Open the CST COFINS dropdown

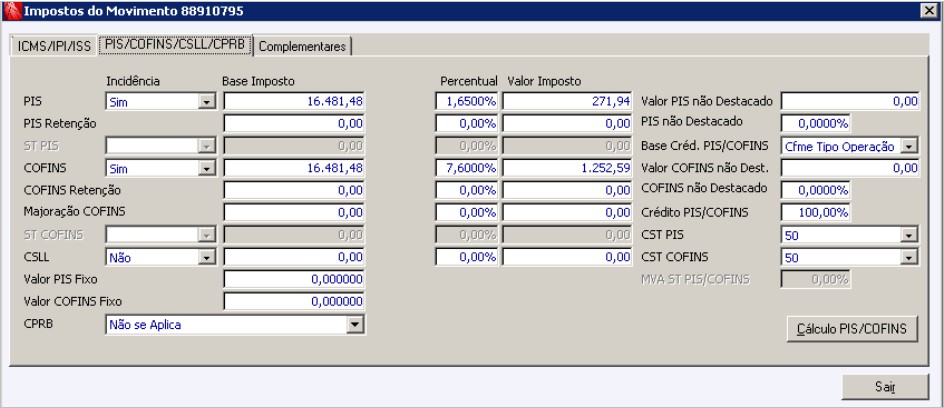[x=909, y=258]
